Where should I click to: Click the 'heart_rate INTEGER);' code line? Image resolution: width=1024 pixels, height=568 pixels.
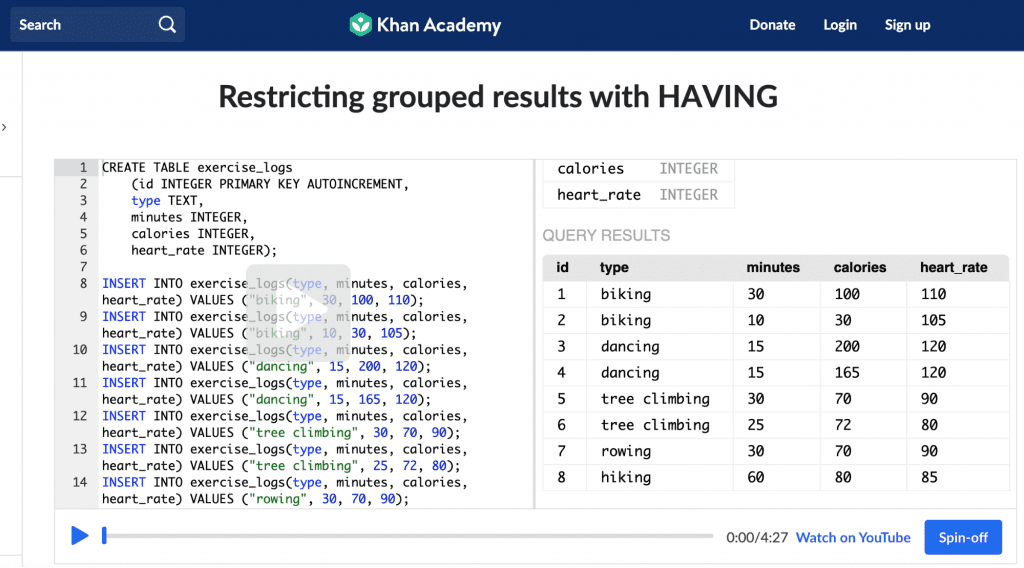(204, 251)
